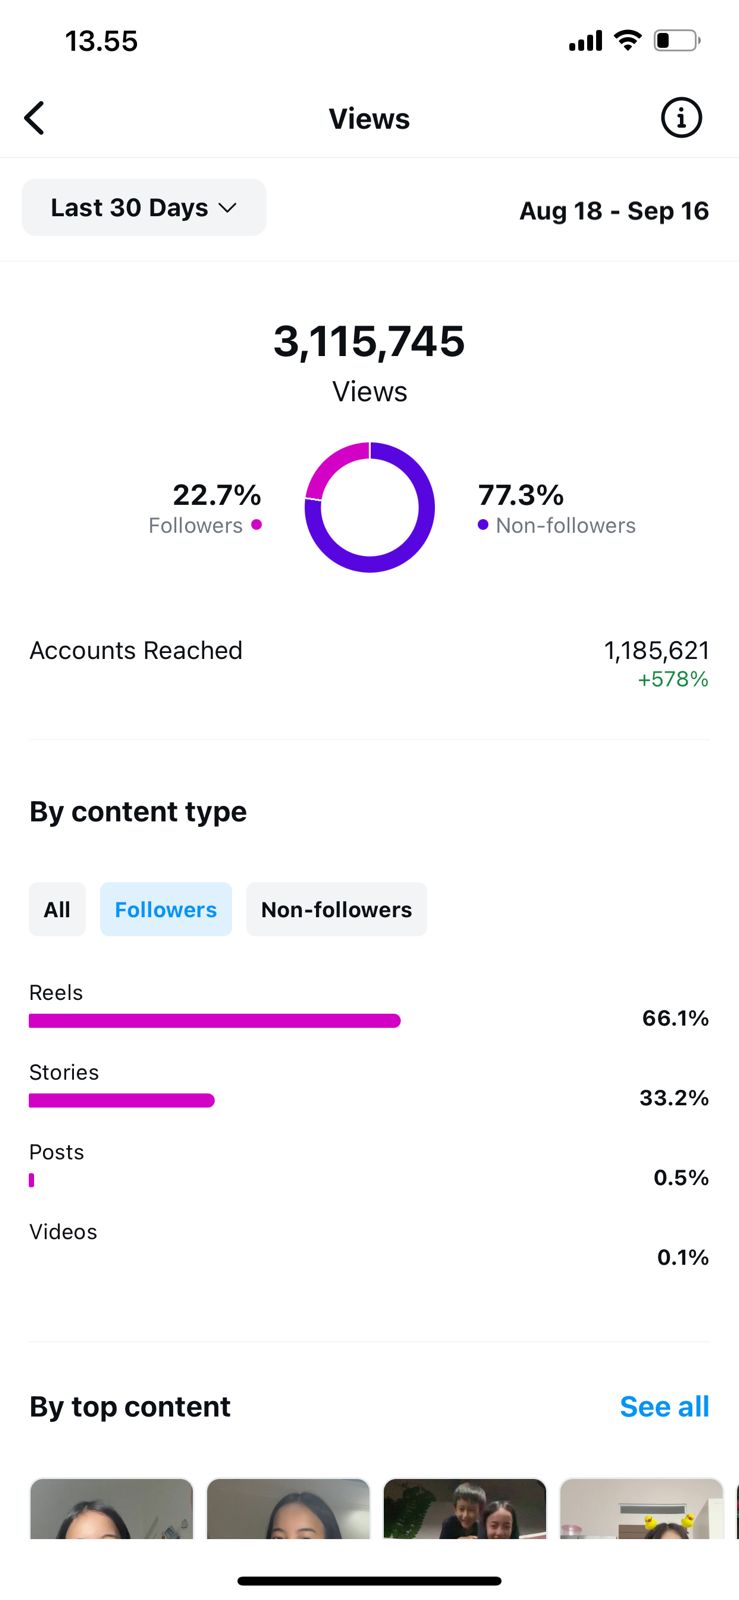
Task: Select the Non-followers filter chip
Action: [x=336, y=910]
